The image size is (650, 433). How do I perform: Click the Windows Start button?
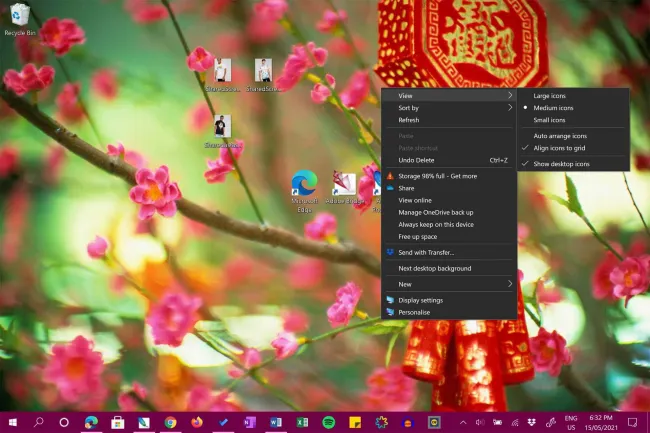click(x=12, y=422)
